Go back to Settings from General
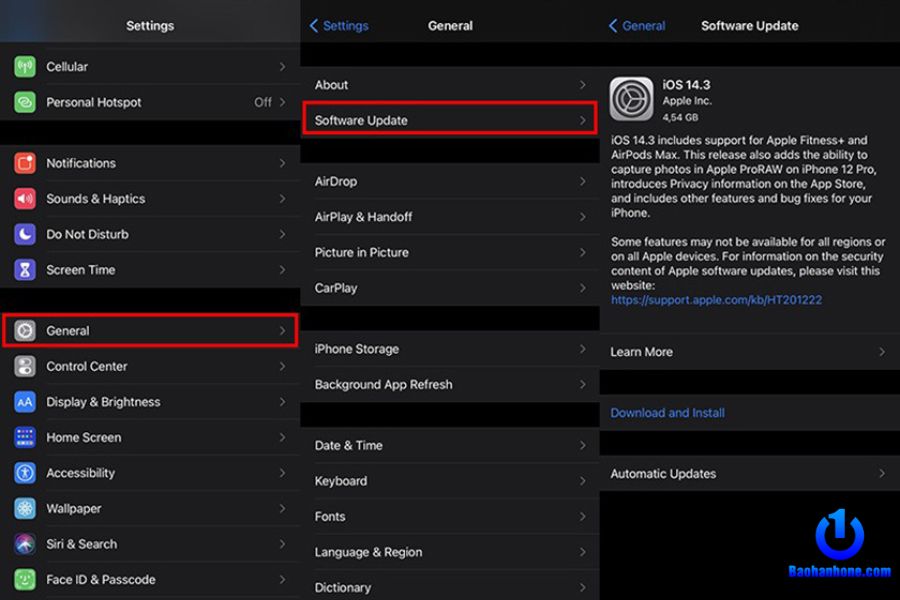 coord(339,26)
